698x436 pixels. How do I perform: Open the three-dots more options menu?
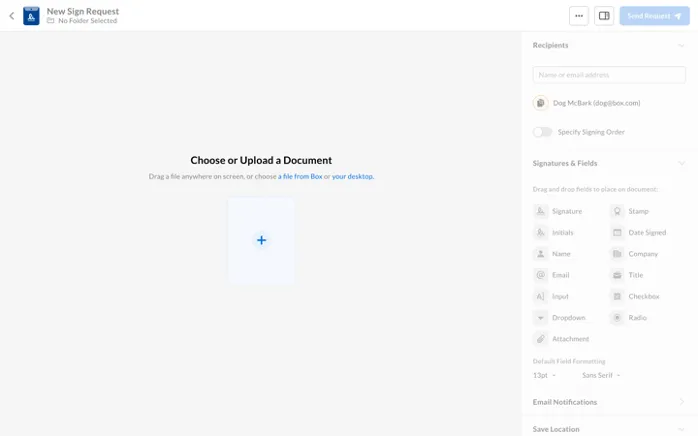579,16
